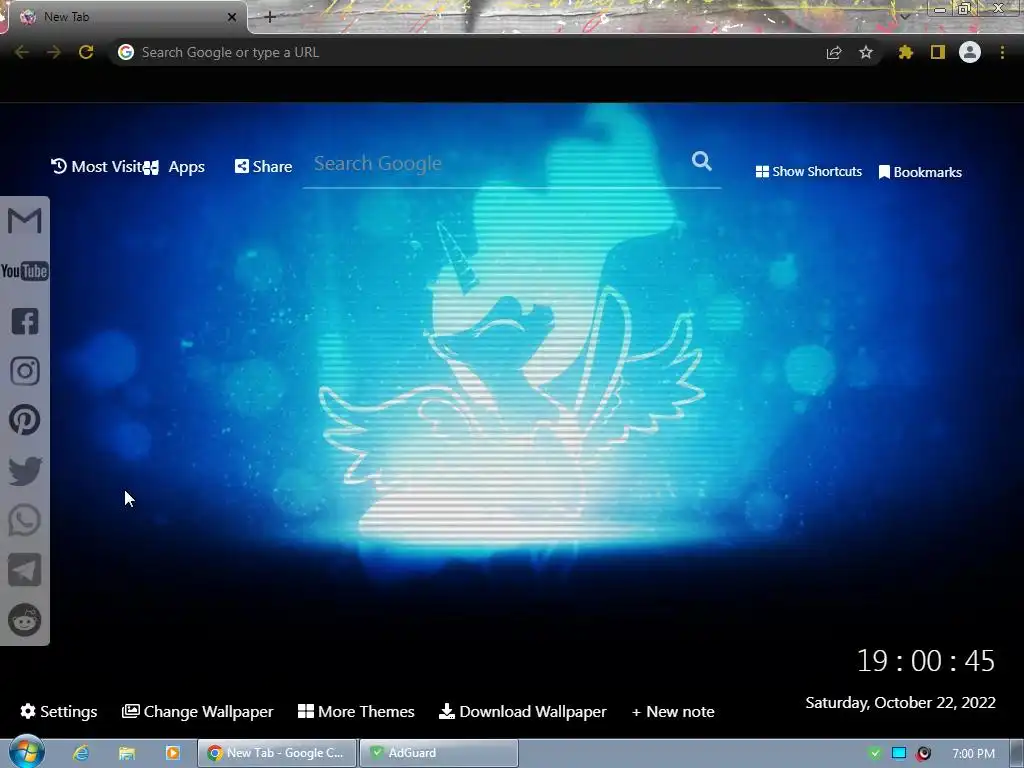Click the AdGuard green shield tray icon
The width and height of the screenshot is (1024, 768).
point(875,754)
